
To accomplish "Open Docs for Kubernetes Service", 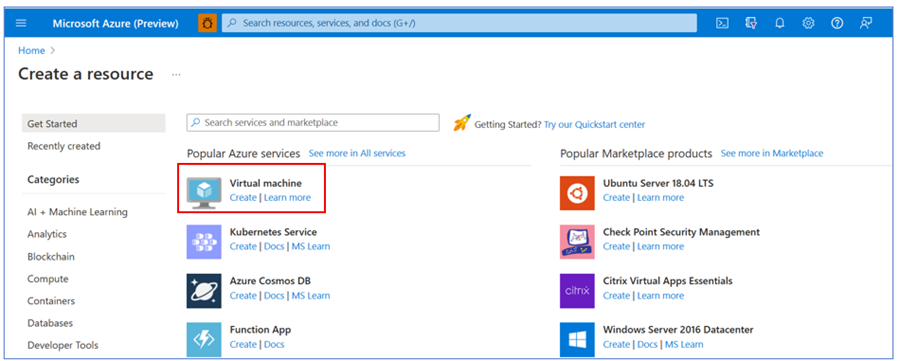I will pyautogui.click(x=274, y=246).
